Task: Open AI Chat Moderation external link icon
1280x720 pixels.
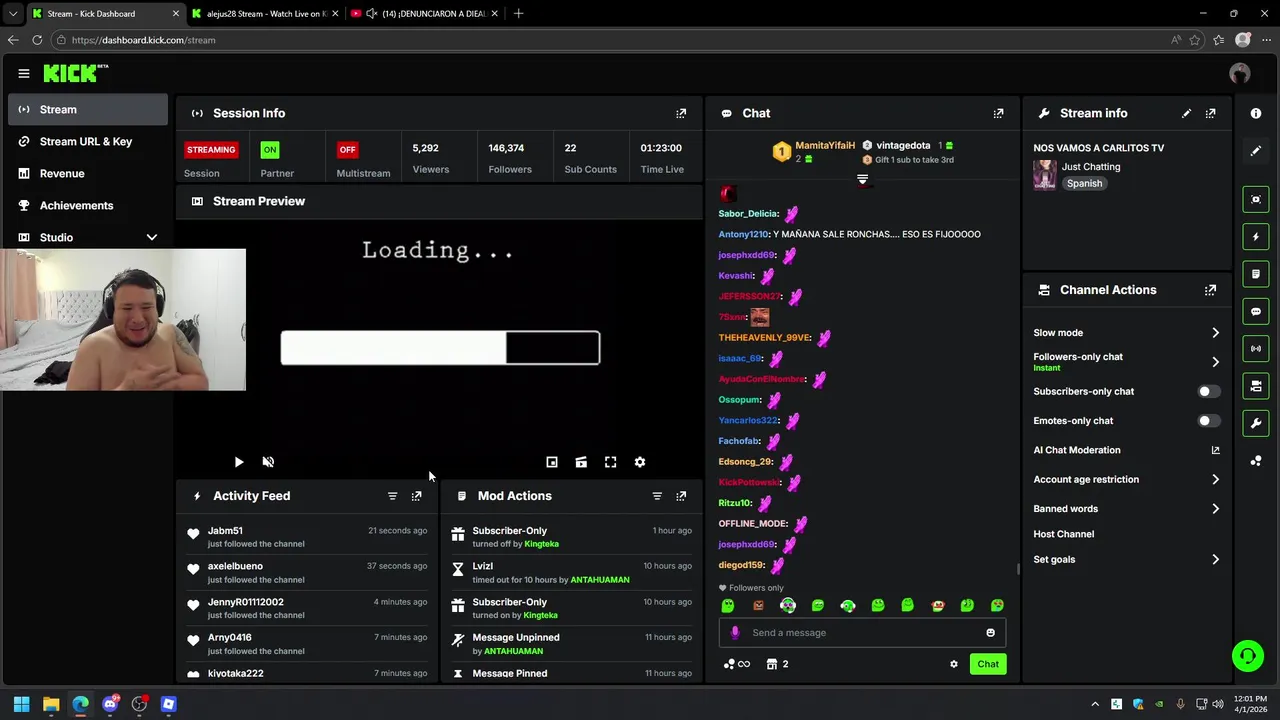Action: (1215, 450)
